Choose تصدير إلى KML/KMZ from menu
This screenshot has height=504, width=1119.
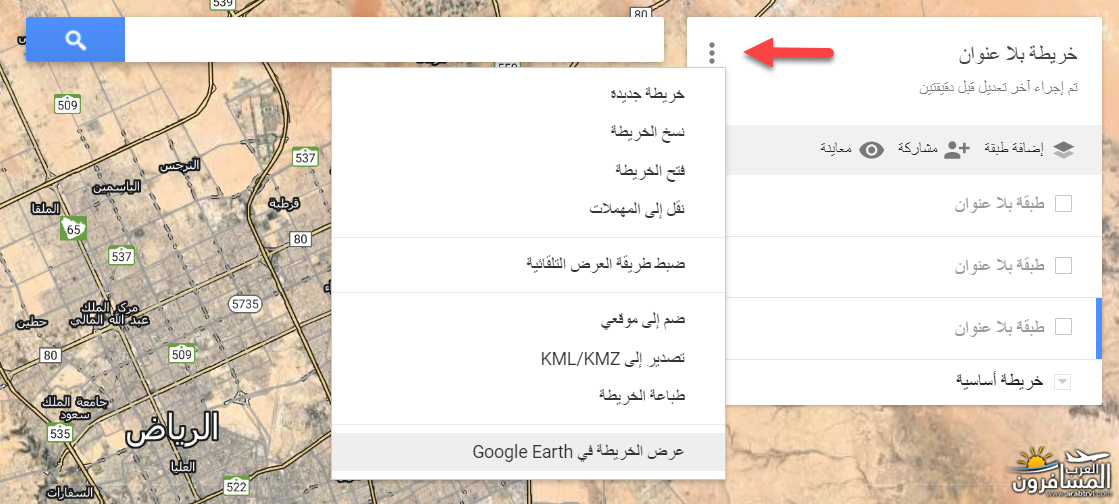[x=613, y=357]
